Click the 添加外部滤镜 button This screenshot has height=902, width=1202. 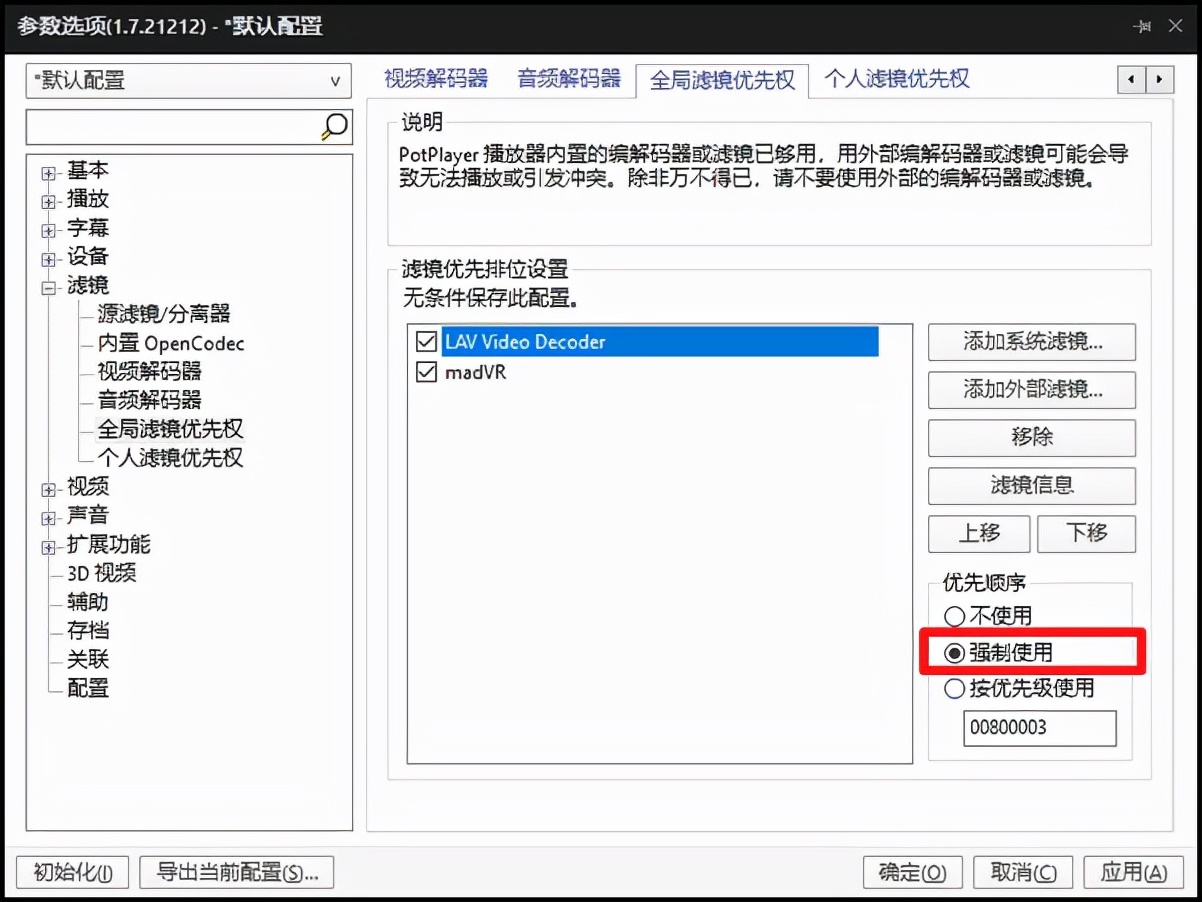tap(1031, 390)
